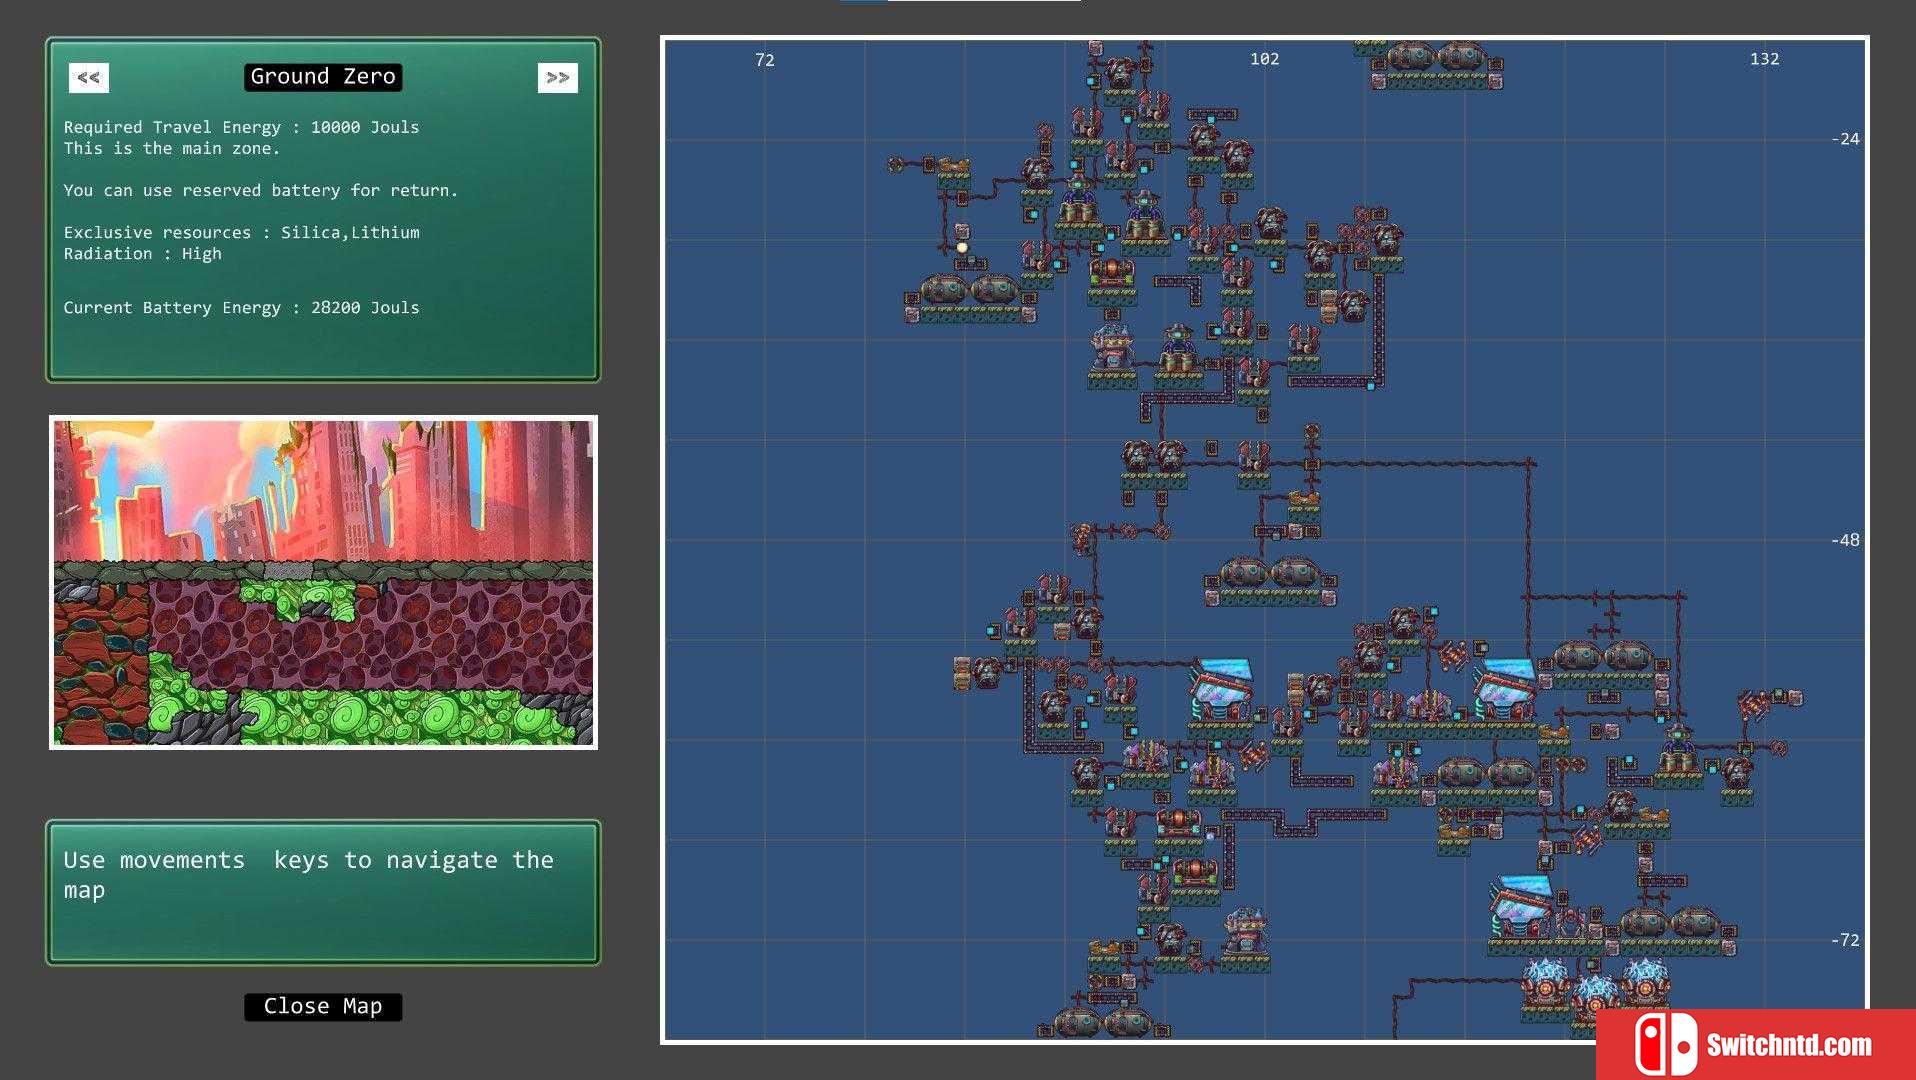Image resolution: width=1916 pixels, height=1080 pixels.
Task: Click 'Required Travel Energy : 10000 Jouls' text
Action: click(241, 127)
